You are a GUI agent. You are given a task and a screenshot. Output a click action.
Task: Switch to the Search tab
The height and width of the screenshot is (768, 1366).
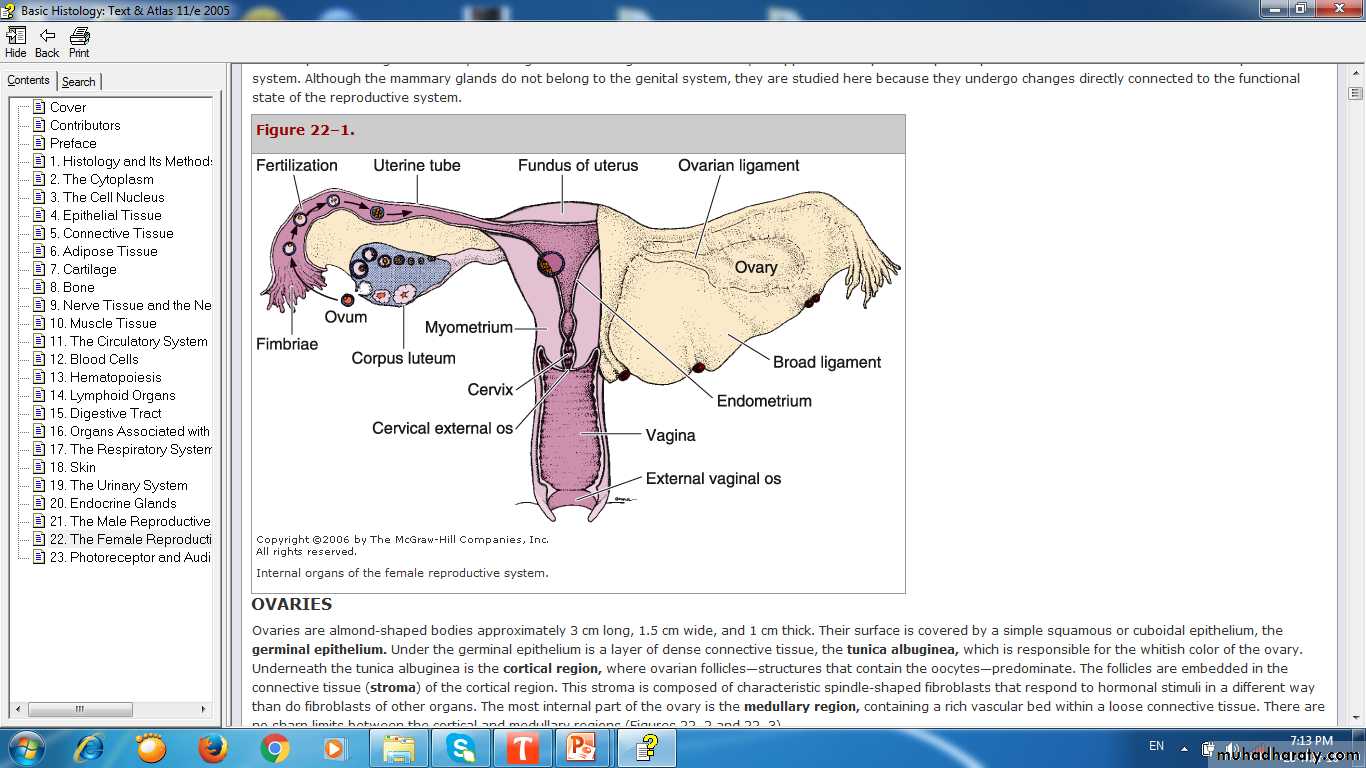click(79, 82)
